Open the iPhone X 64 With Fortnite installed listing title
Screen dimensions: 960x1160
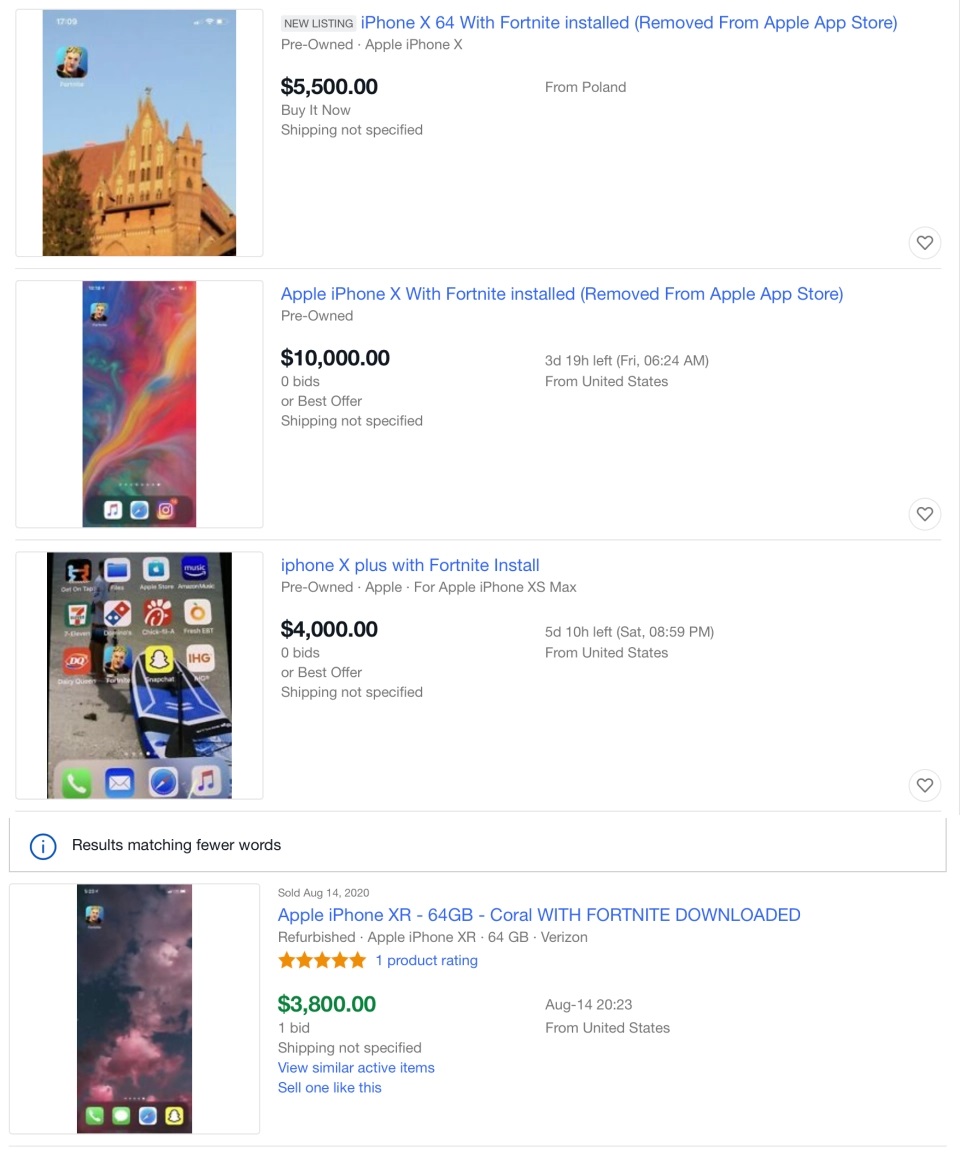point(629,23)
